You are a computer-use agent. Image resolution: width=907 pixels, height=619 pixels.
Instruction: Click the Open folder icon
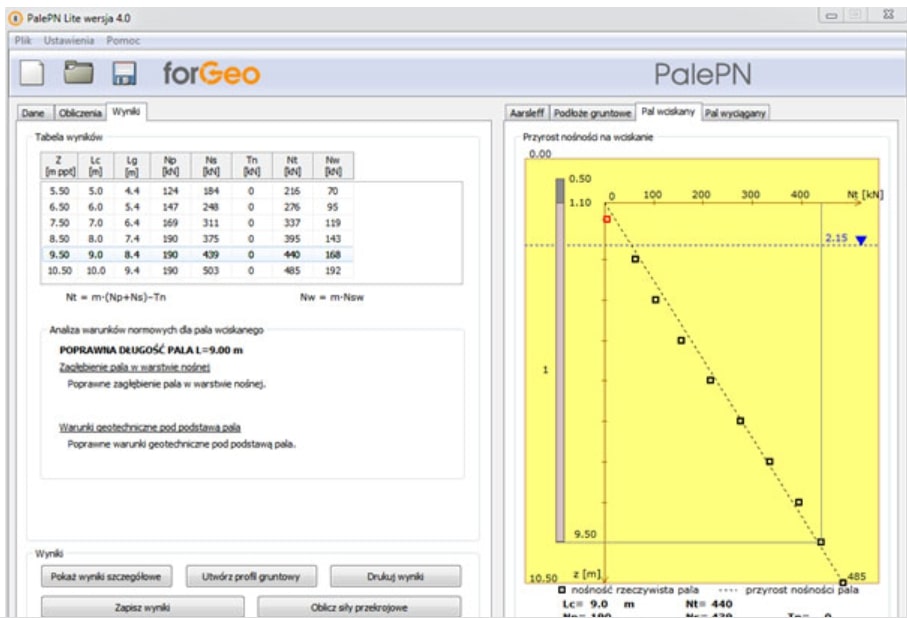[79, 75]
